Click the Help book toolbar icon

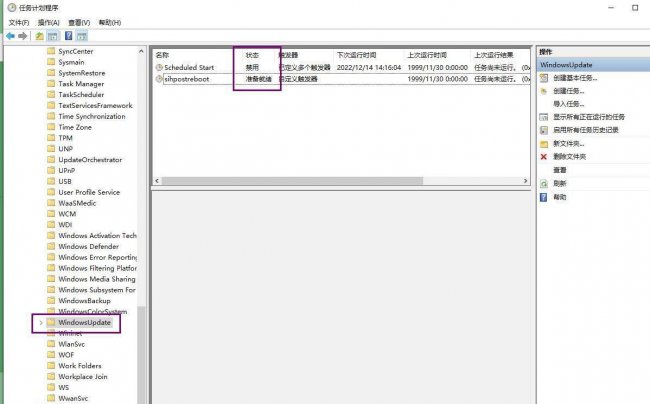click(68, 36)
